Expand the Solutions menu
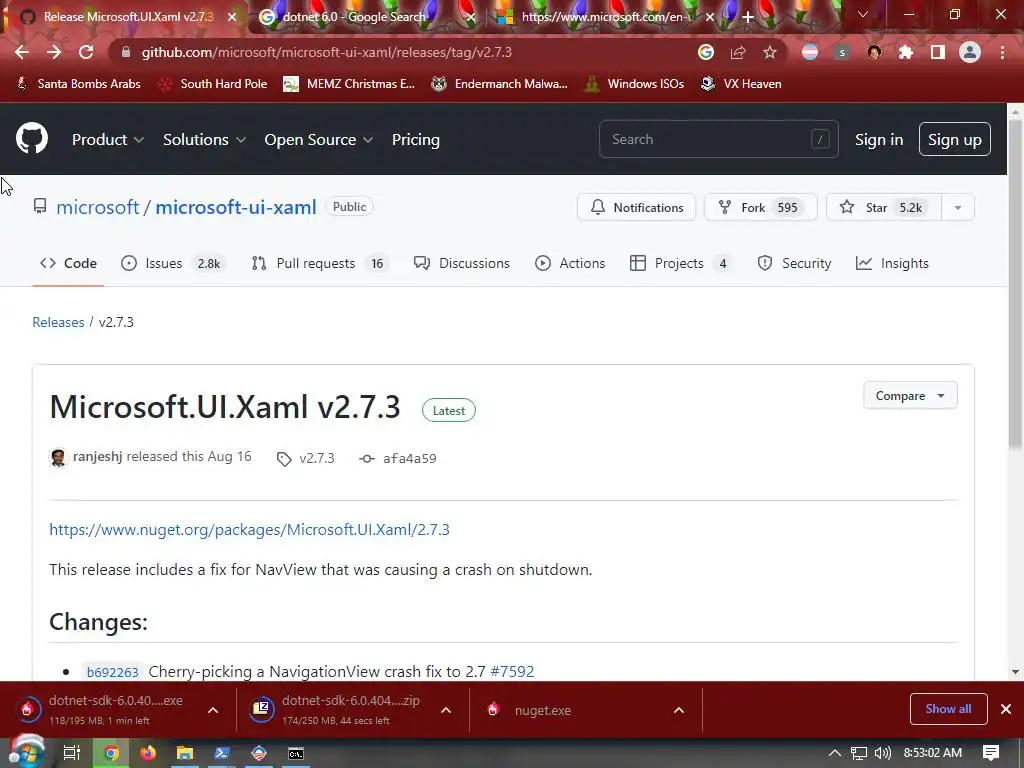Image resolution: width=1024 pixels, height=768 pixels. [204, 140]
